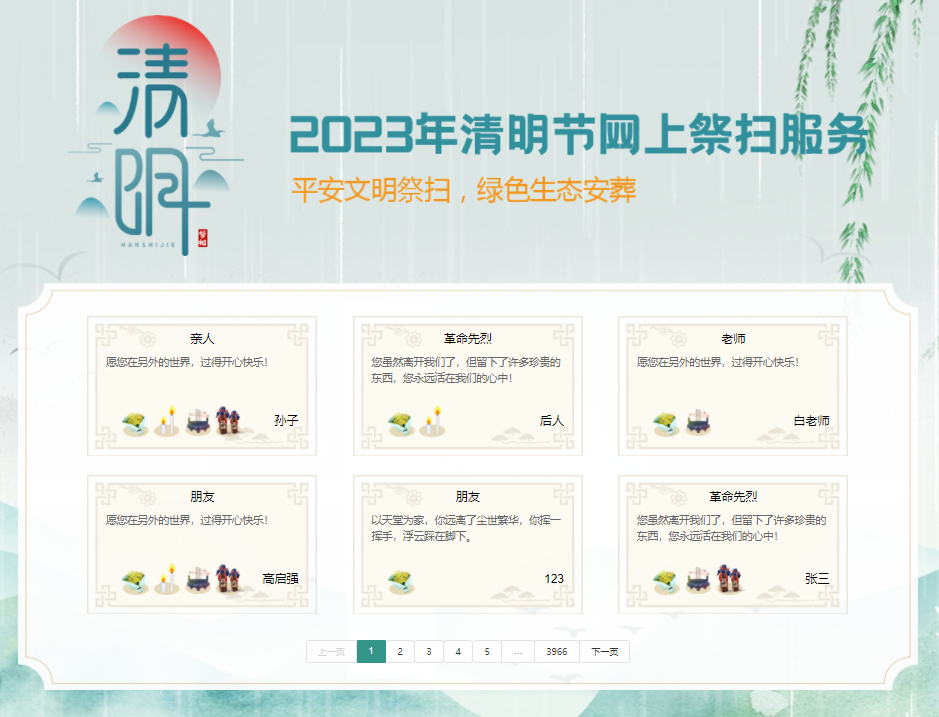
Task: Click paper money icon on 张三 card
Action: pyautogui.click(x=666, y=582)
